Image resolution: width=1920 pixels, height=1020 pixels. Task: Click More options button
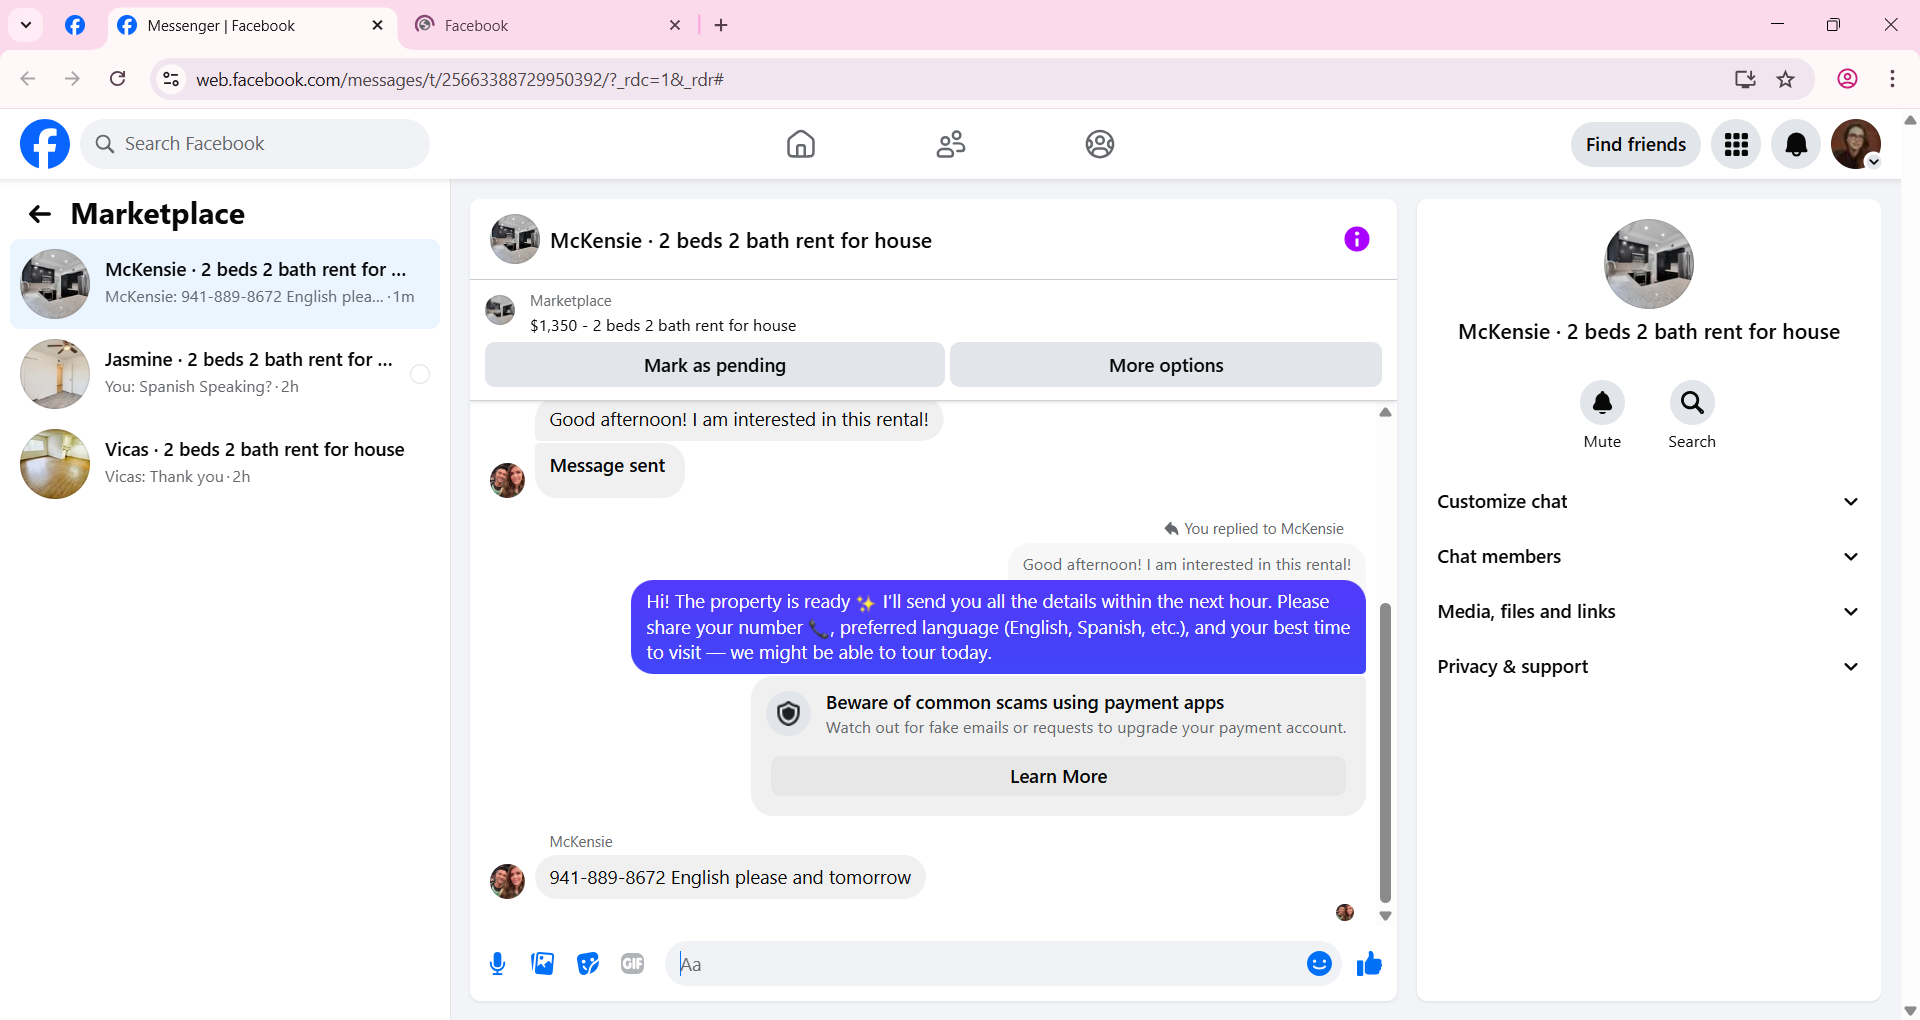coord(1166,365)
